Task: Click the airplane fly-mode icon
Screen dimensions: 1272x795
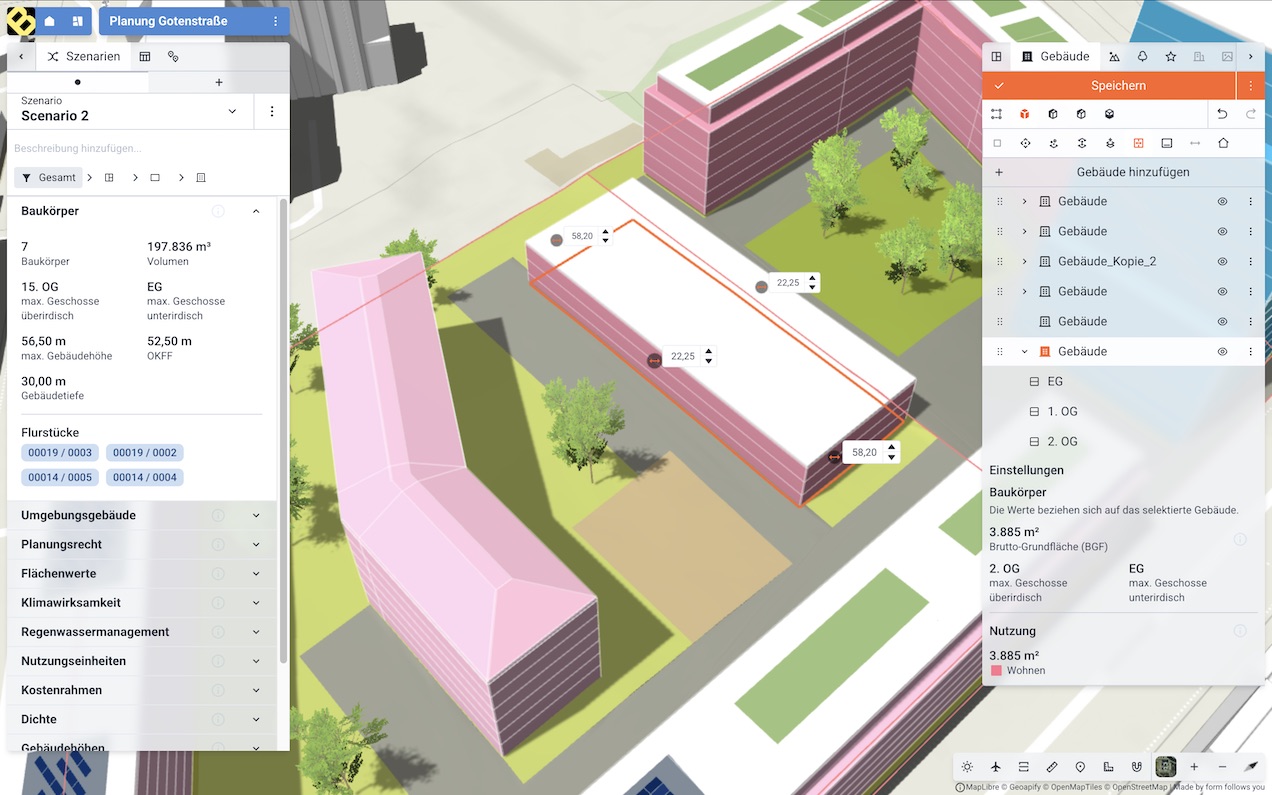Action: [996, 767]
